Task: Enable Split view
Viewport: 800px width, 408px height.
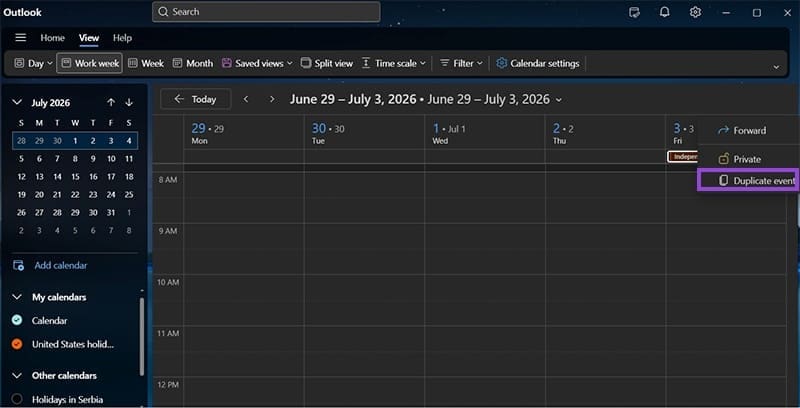Action: [327, 63]
